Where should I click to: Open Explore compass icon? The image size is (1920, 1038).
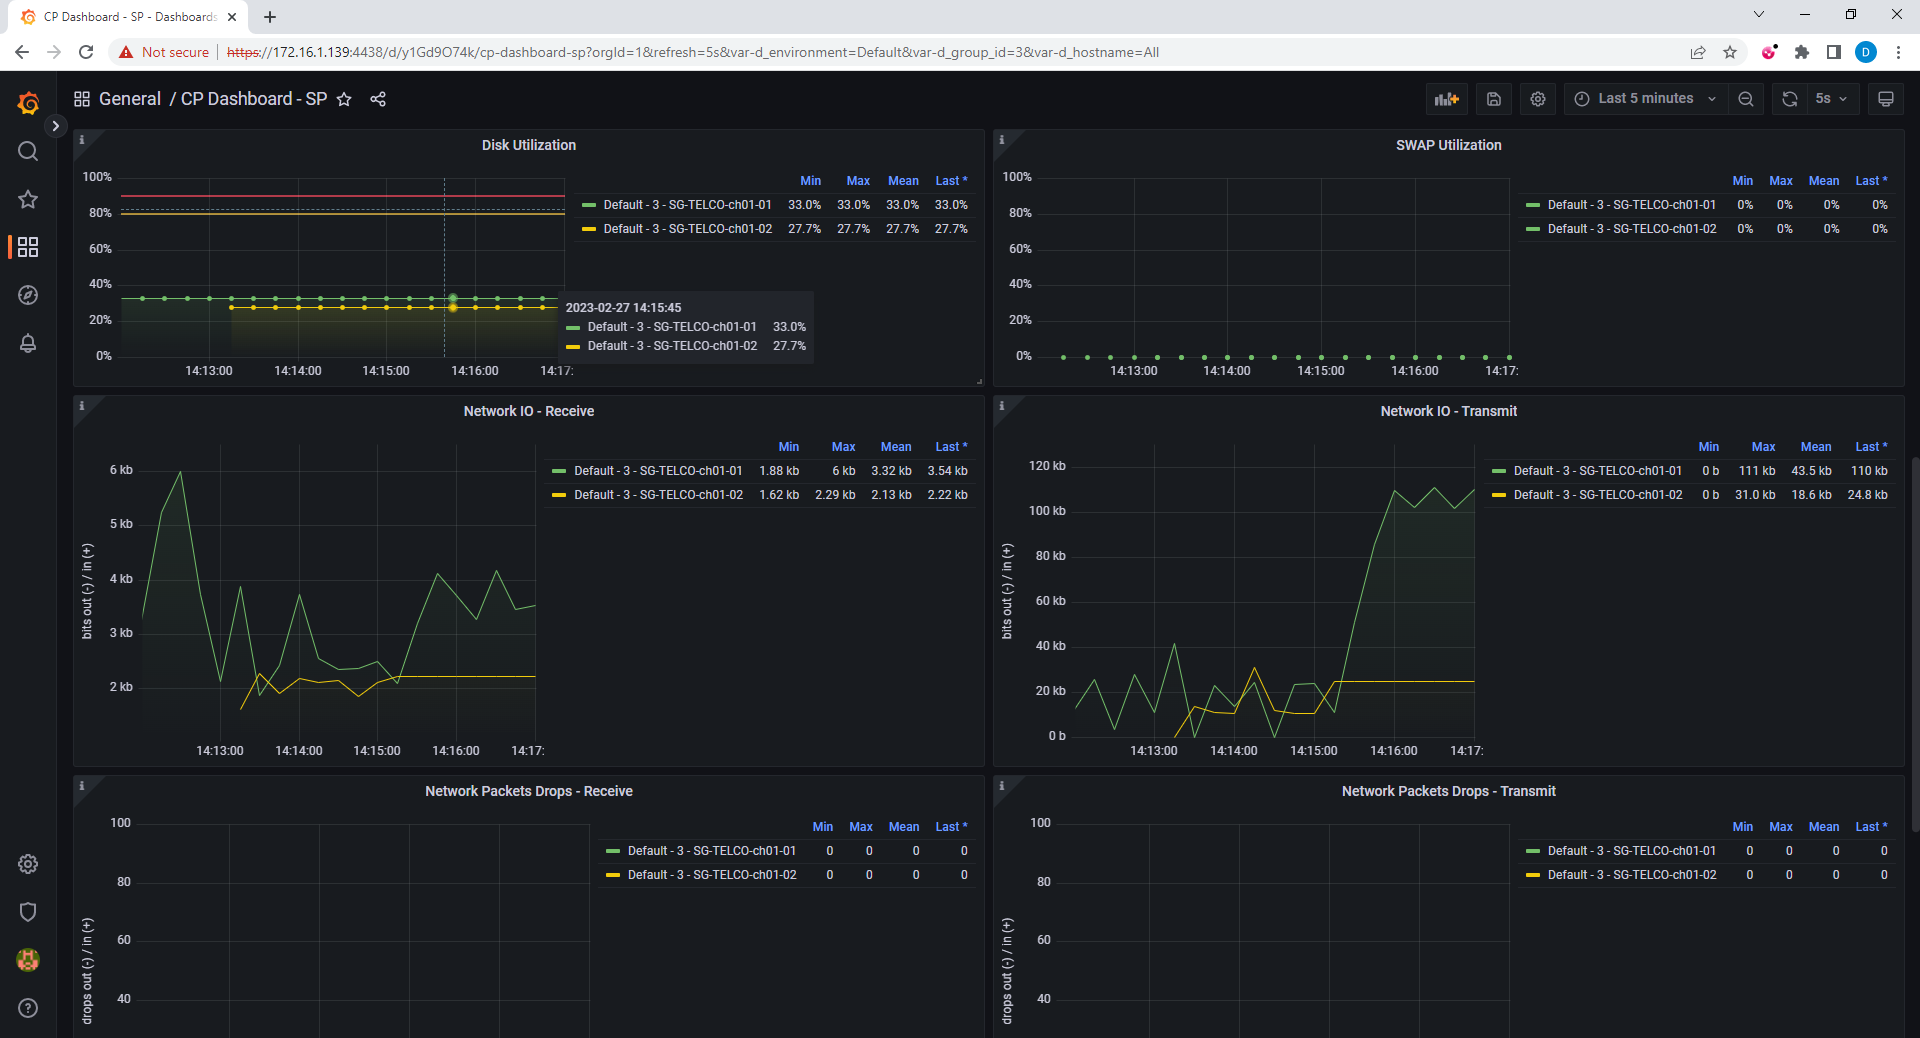(28, 295)
